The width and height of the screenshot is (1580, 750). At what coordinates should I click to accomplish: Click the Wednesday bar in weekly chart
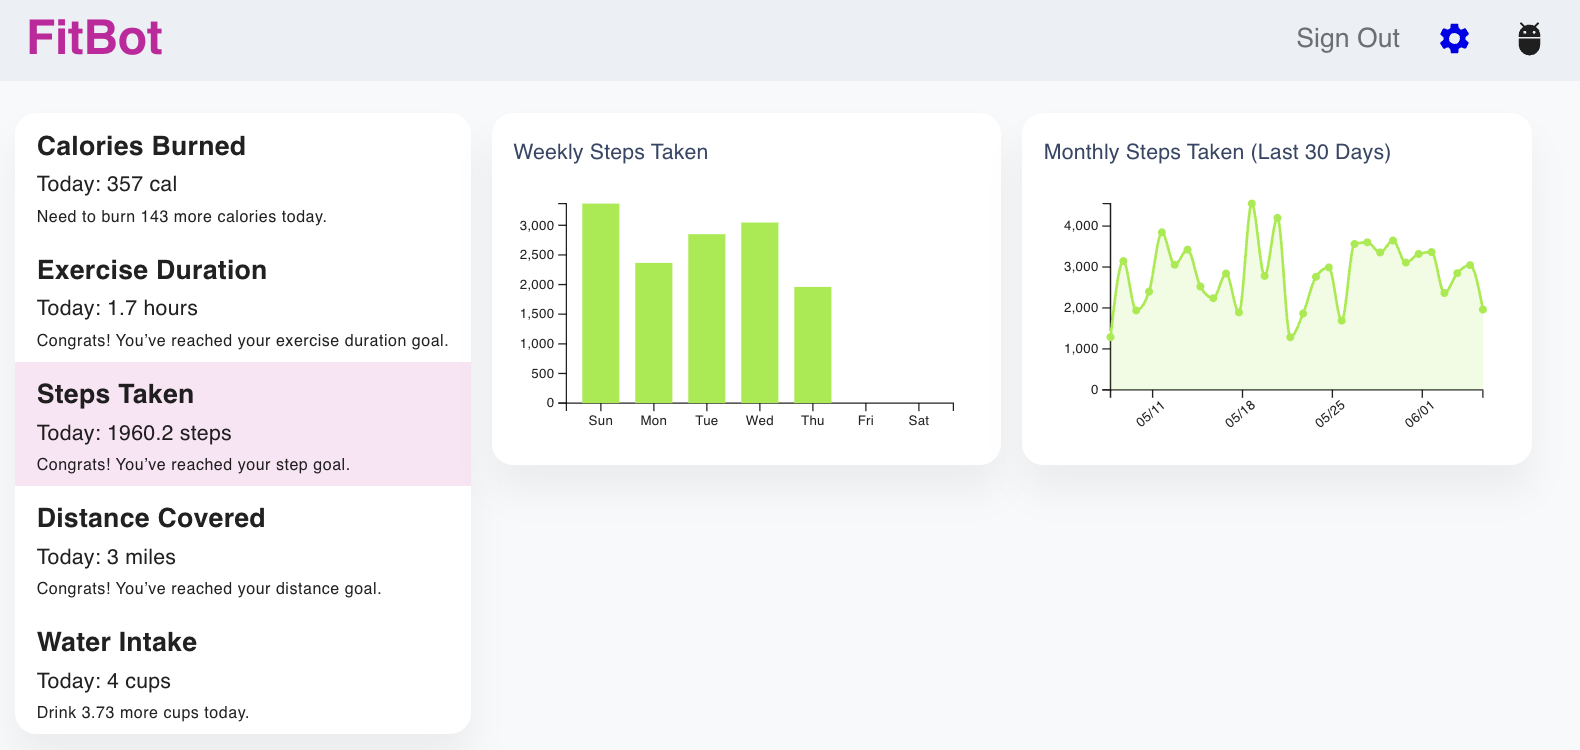(x=759, y=313)
